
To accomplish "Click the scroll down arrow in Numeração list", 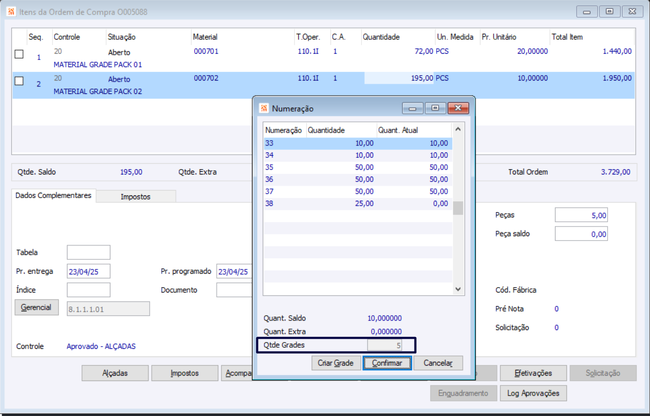I will click(458, 289).
